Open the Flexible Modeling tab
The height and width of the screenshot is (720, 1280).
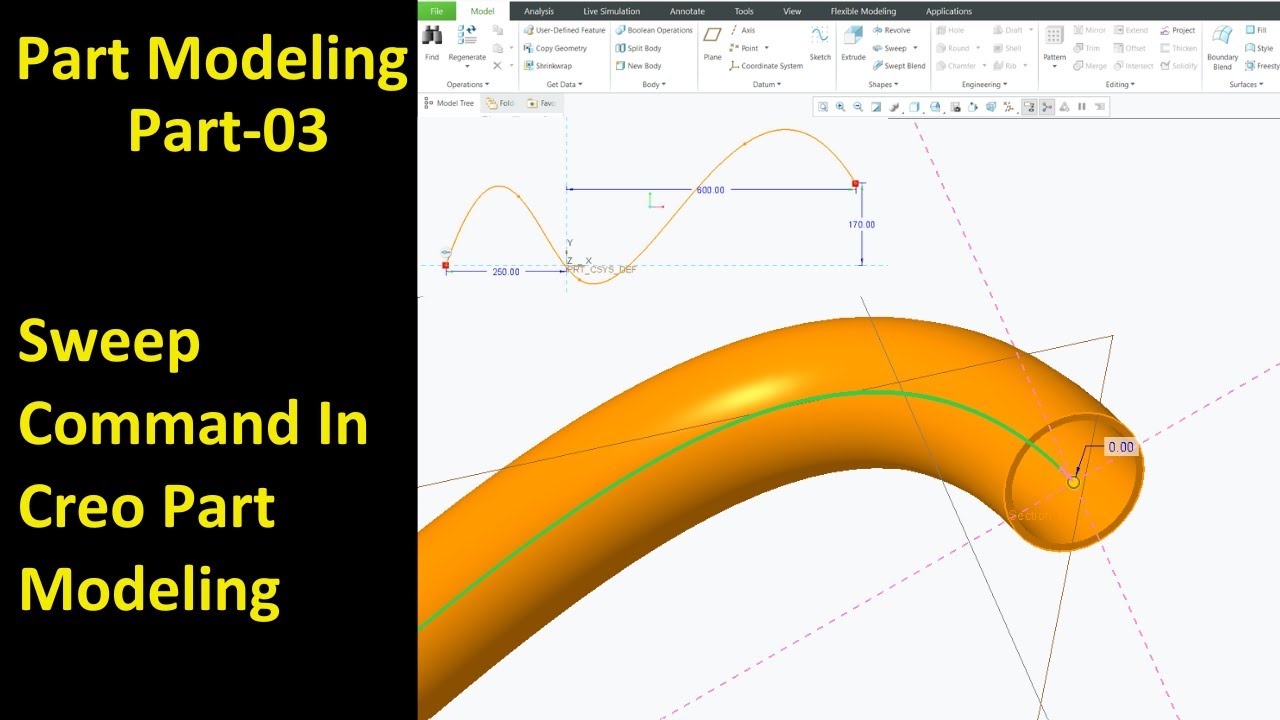[x=863, y=11]
